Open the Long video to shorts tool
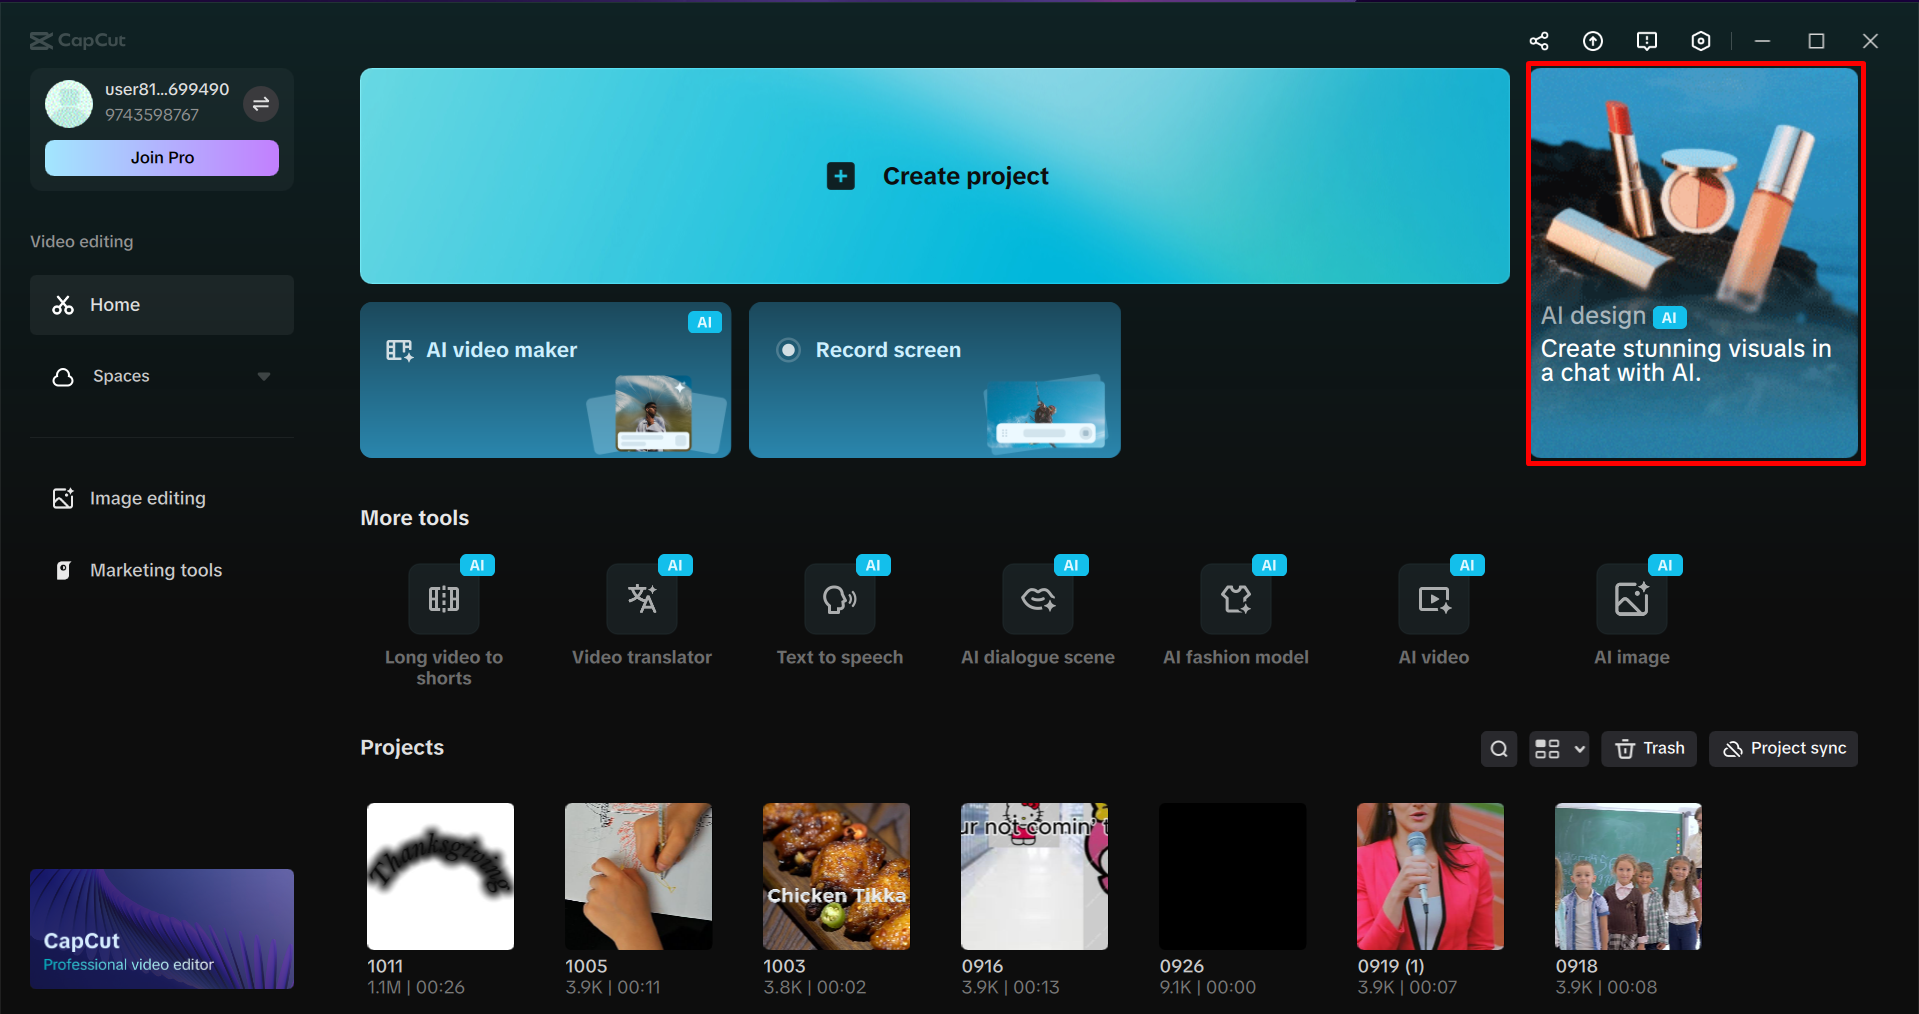Image resolution: width=1919 pixels, height=1014 pixels. point(443,600)
